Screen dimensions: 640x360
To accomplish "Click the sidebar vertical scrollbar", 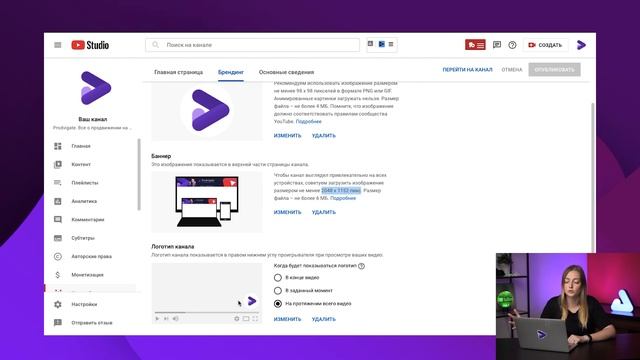I will click(139, 175).
